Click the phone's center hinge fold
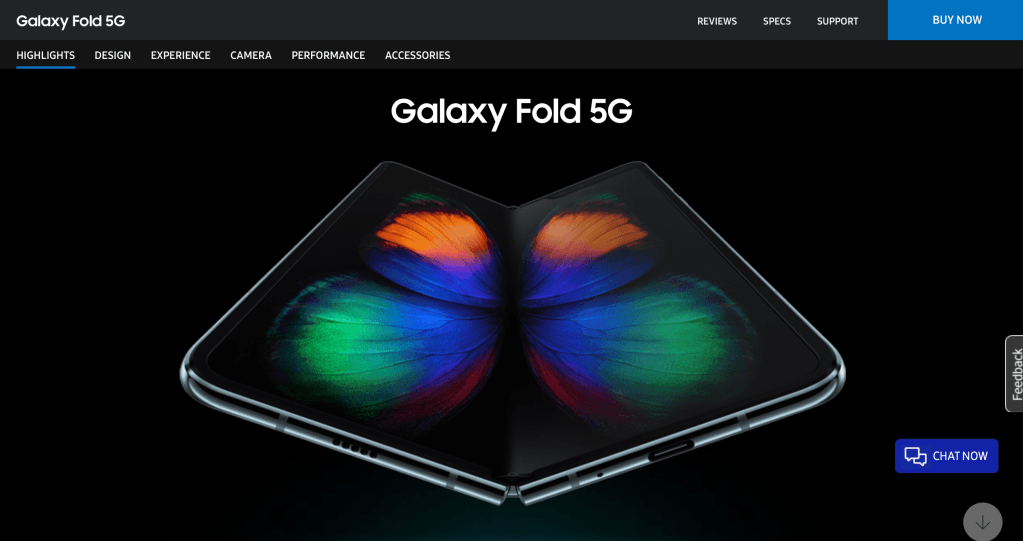The height and width of the screenshot is (541, 1023). pyautogui.click(x=512, y=346)
